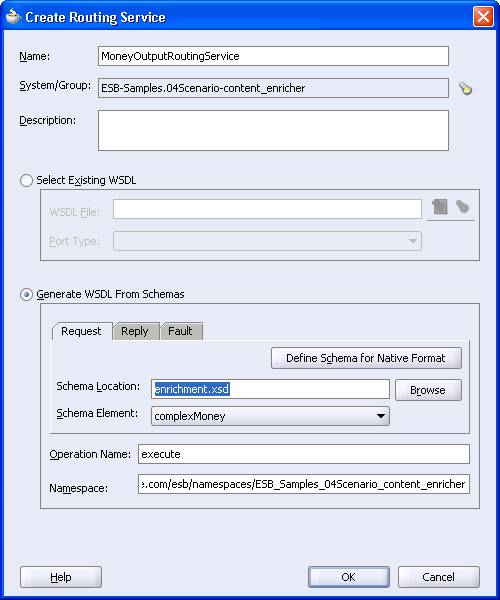Select Generate WSDL From Schemas option

(x=26, y=294)
